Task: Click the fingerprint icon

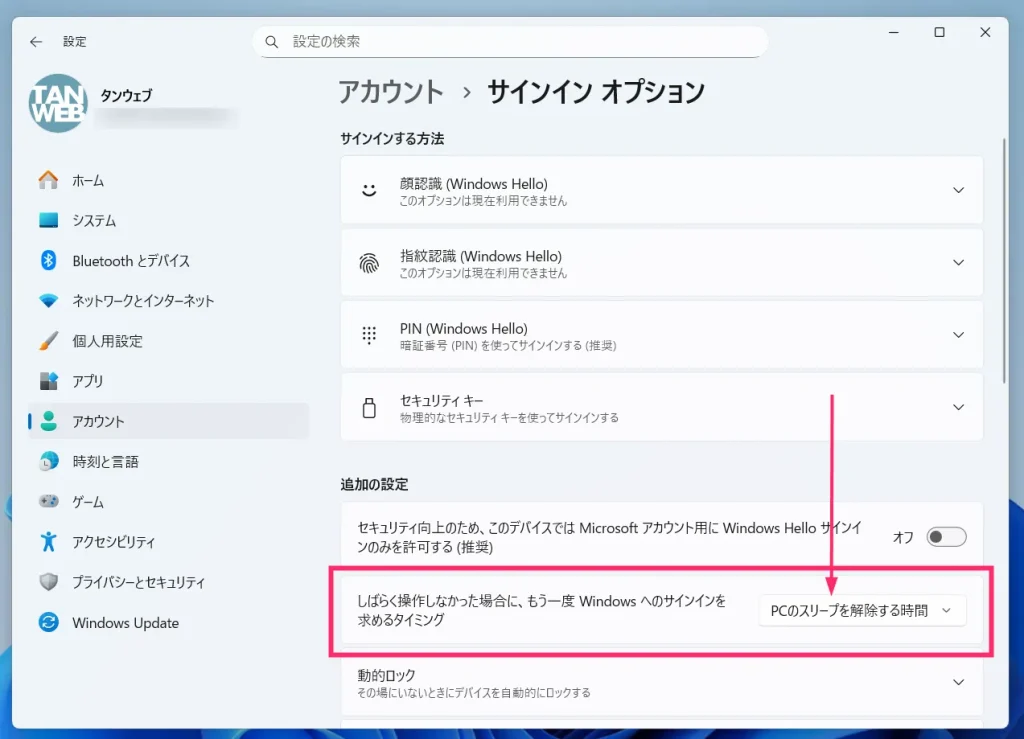Action: click(369, 263)
